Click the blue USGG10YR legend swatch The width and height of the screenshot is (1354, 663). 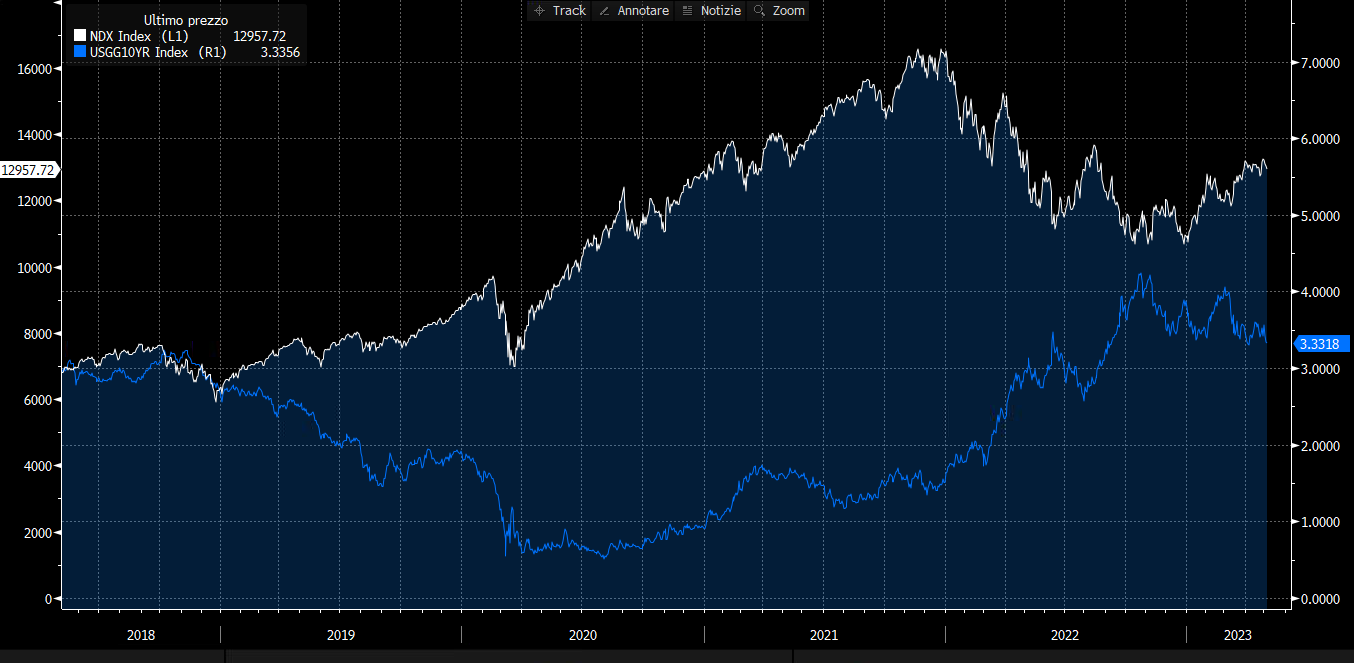click(80, 52)
